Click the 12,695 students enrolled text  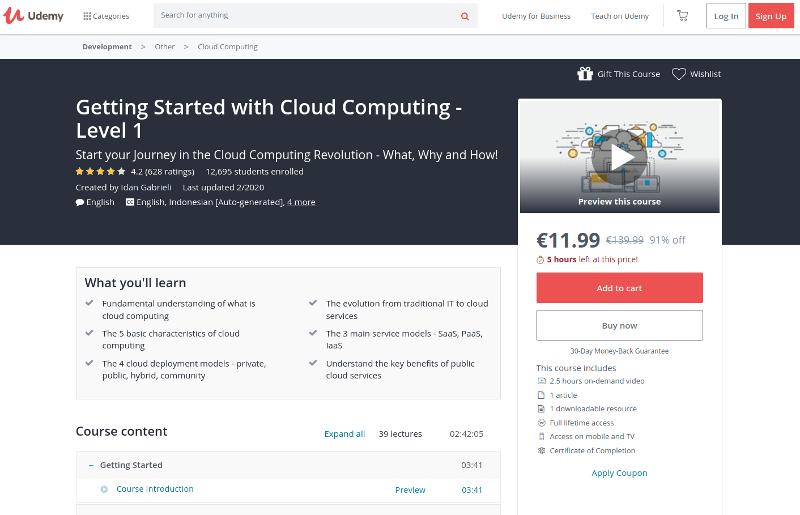255,171
